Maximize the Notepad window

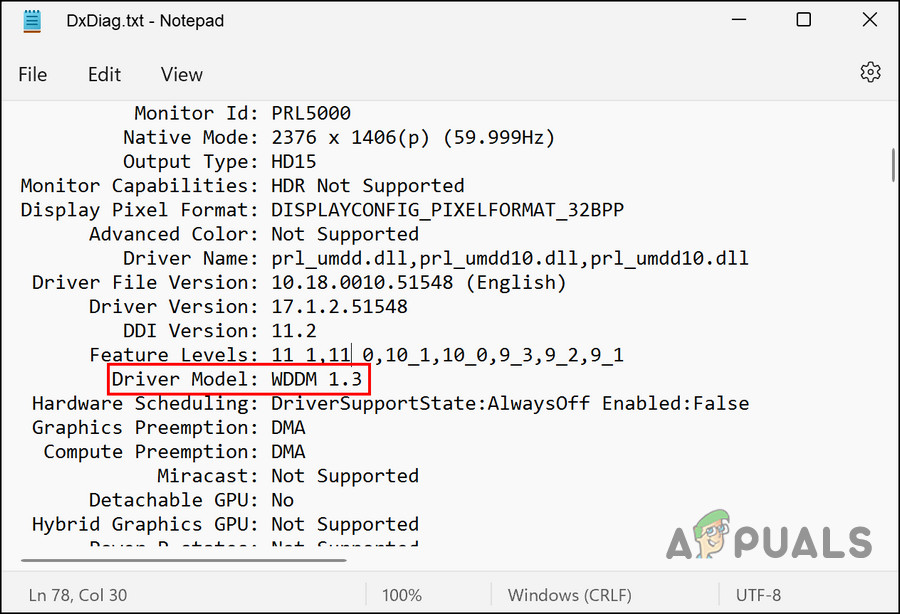(x=804, y=21)
